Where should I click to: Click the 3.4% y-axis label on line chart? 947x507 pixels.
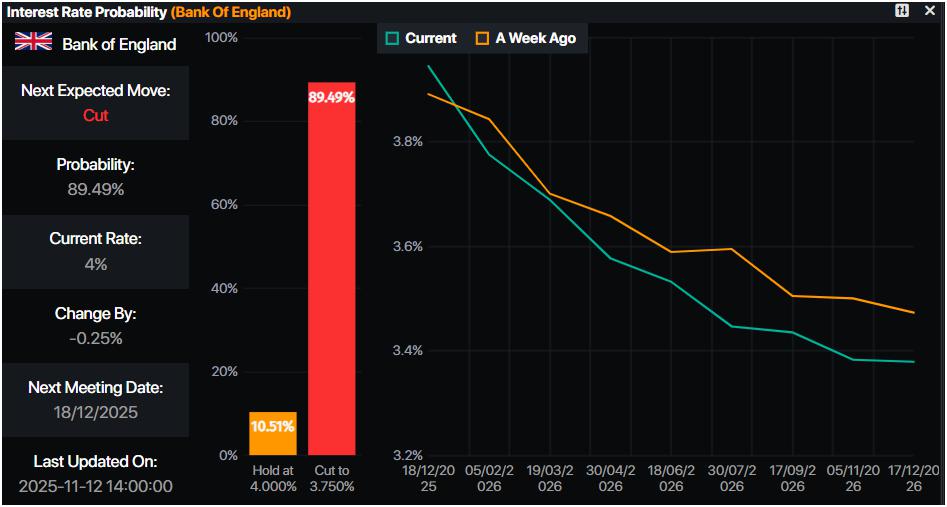(x=408, y=351)
